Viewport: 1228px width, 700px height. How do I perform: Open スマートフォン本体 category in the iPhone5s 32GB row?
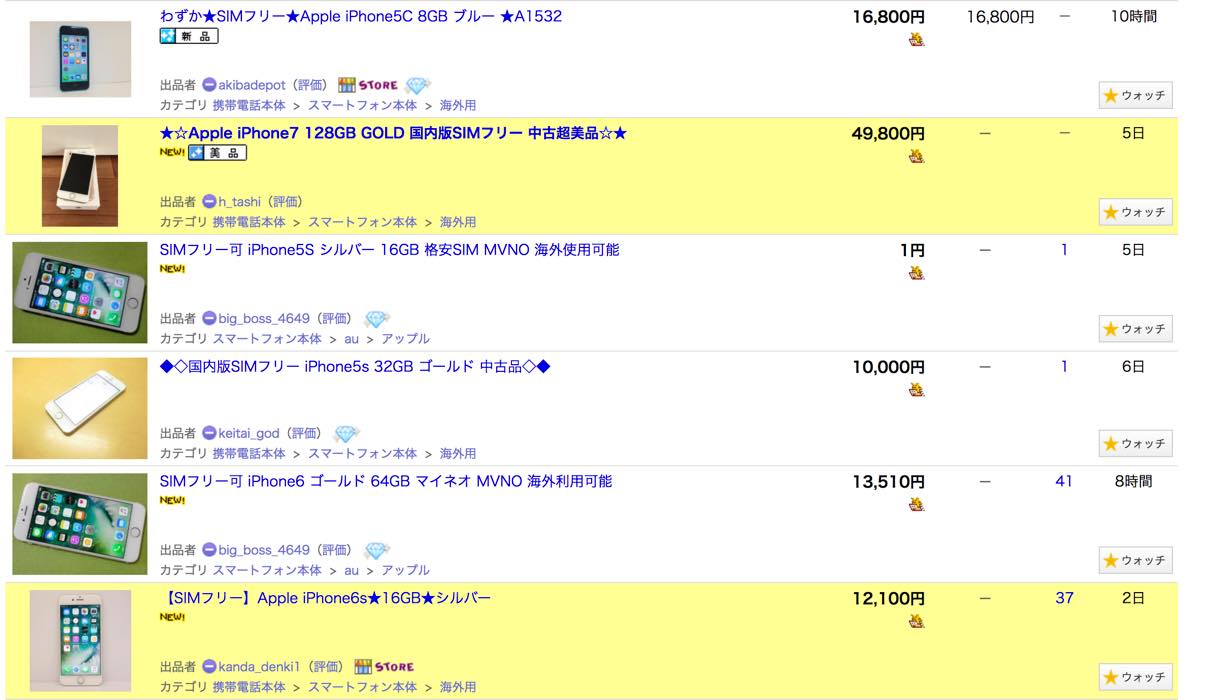pyautogui.click(x=362, y=453)
